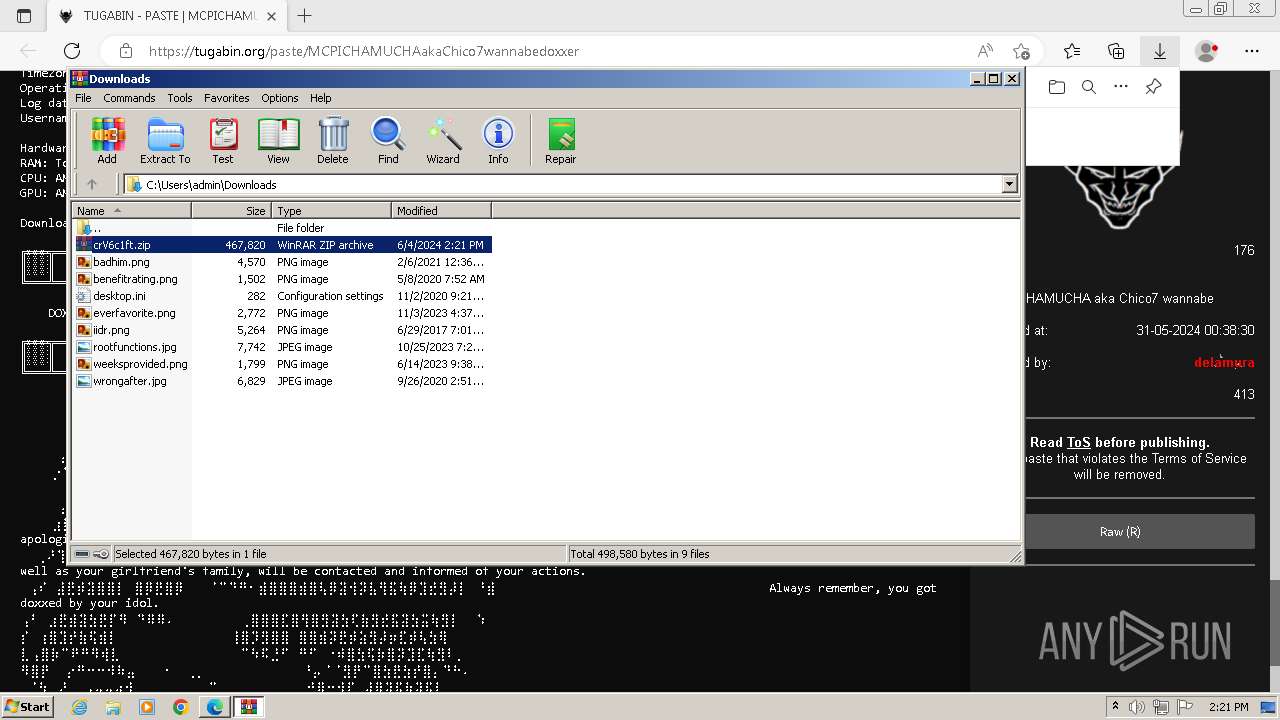Expand the path address dropdown in WinRAR
Viewport: 1280px width, 720px height.
click(1009, 184)
